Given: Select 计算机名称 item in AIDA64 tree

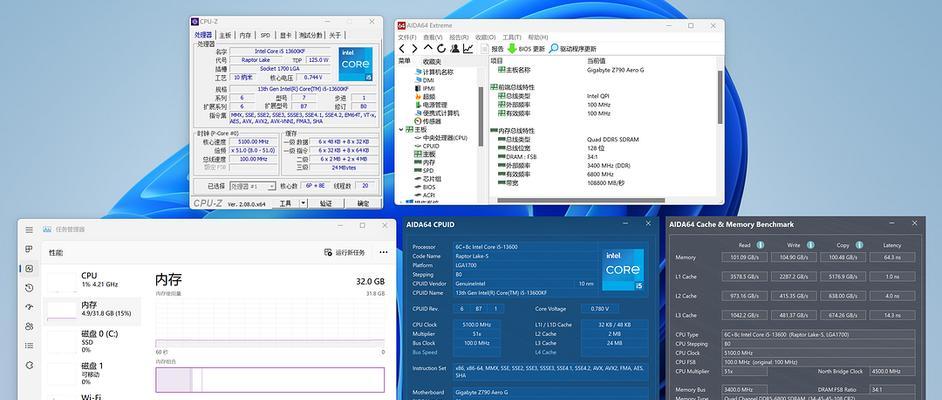Looking at the screenshot, I should pyautogui.click(x=434, y=72).
